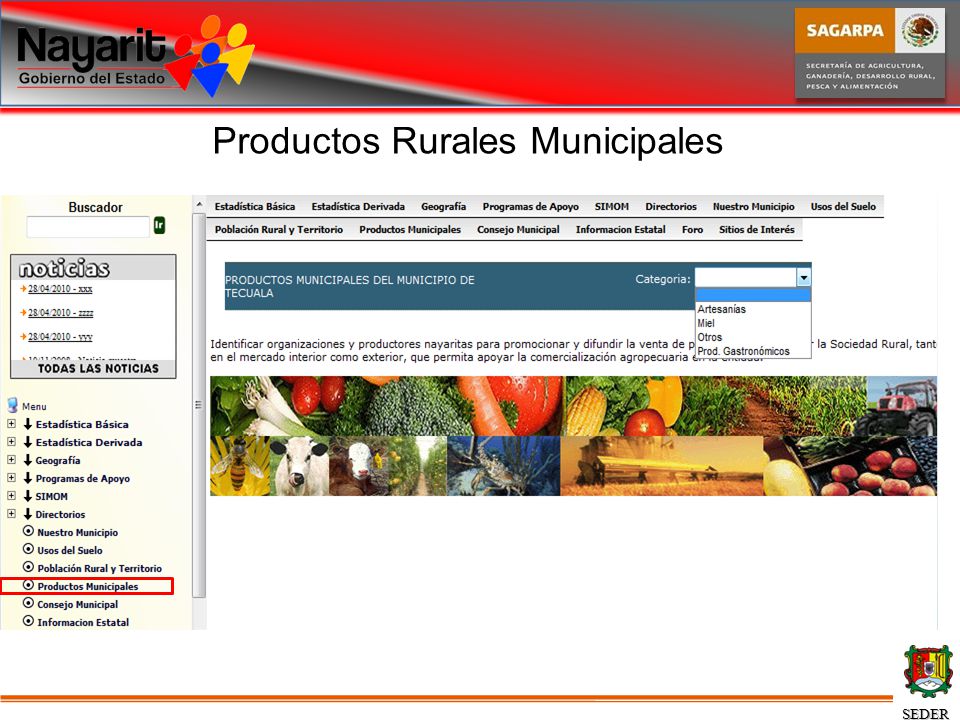The width and height of the screenshot is (960, 720).
Task: Click the Productos Municipales bullet icon
Action: [x=28, y=585]
